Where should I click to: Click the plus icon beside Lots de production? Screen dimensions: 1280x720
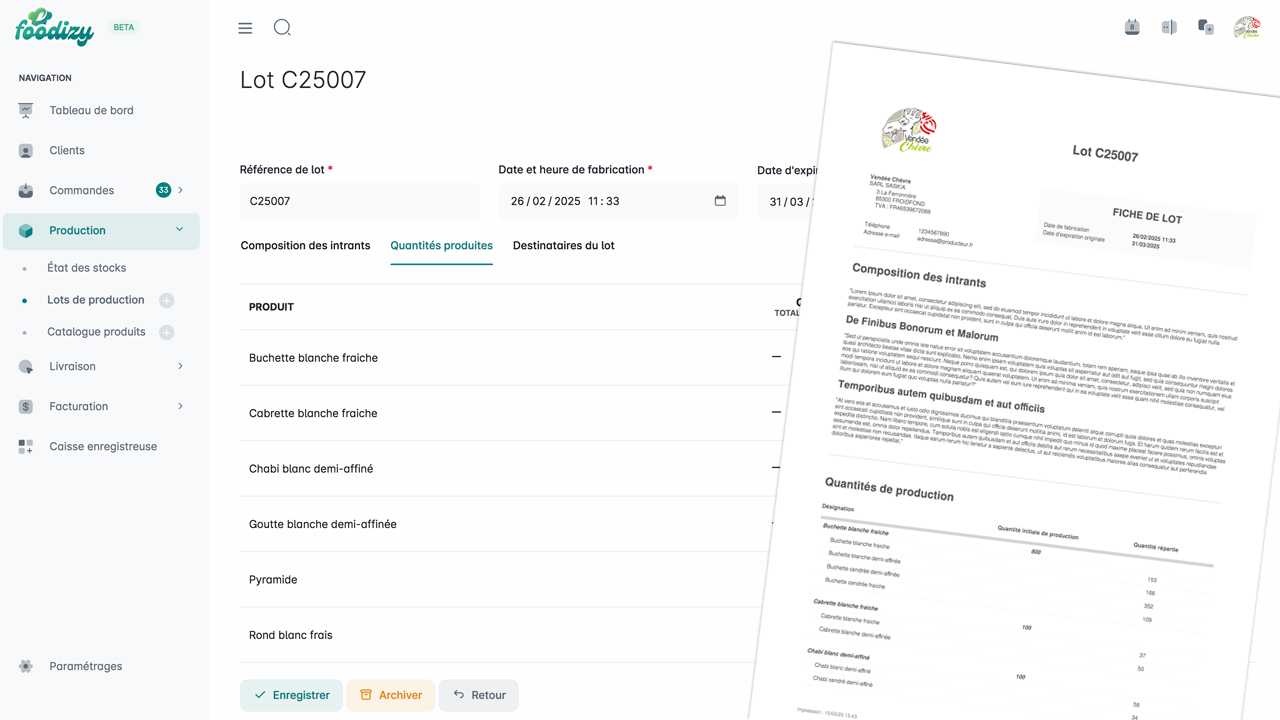coord(167,300)
